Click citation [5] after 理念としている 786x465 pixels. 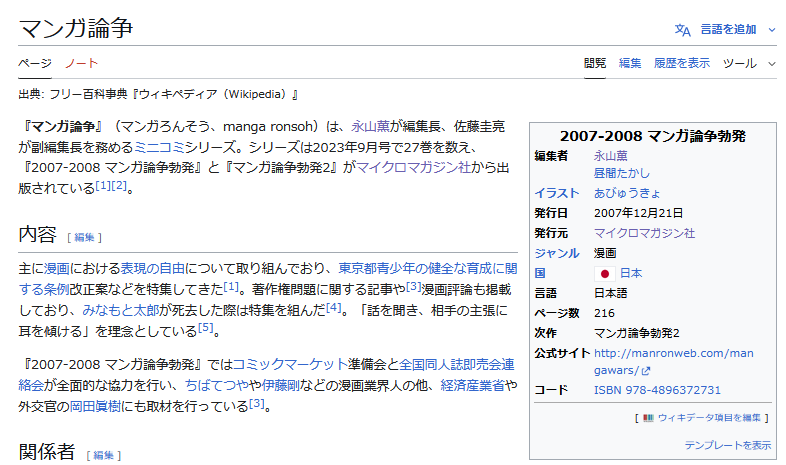point(206,328)
